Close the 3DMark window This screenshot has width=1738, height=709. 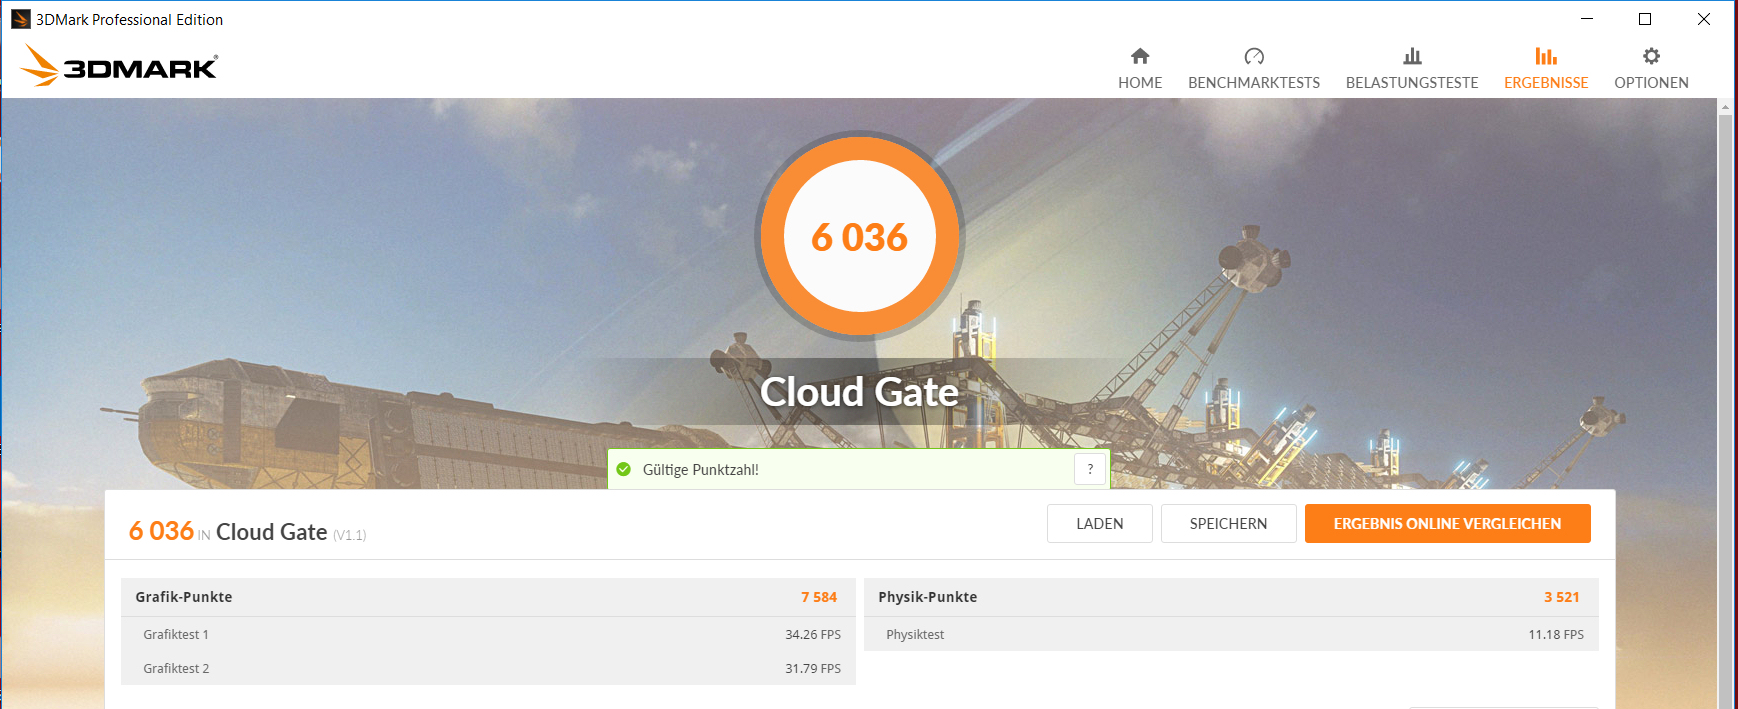1704,19
